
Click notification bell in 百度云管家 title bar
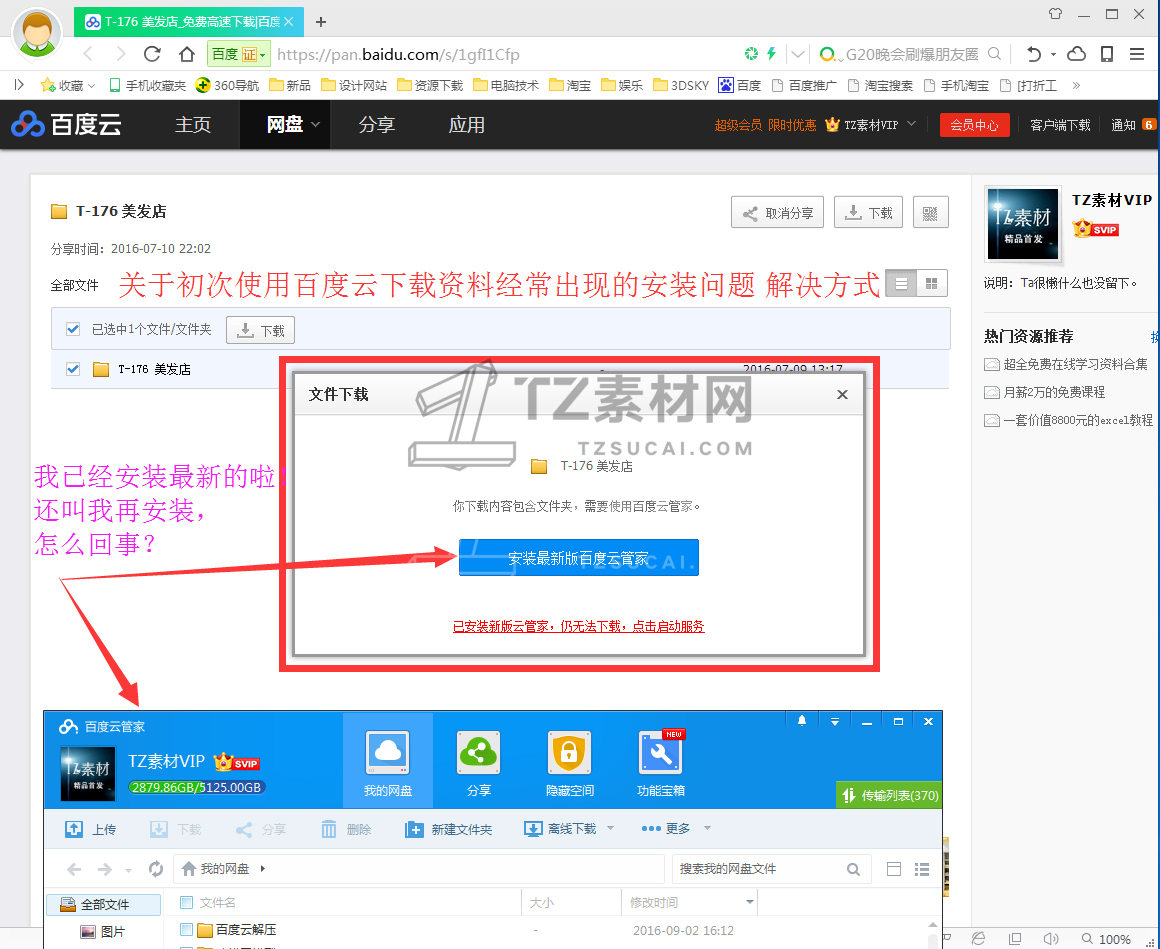(x=802, y=721)
